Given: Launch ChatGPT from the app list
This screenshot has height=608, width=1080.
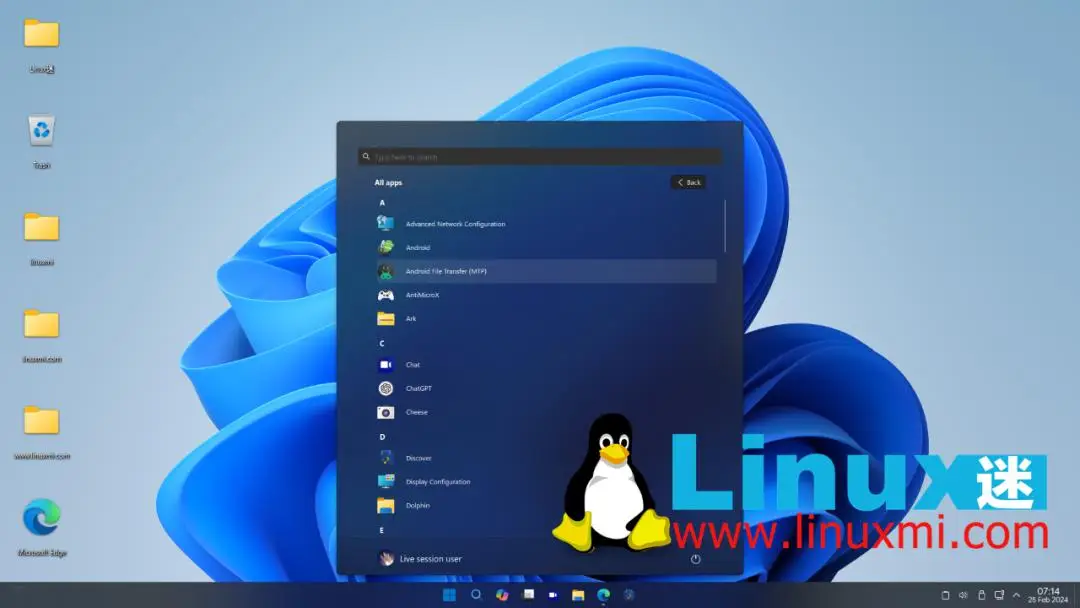Looking at the screenshot, I should pyautogui.click(x=418, y=388).
